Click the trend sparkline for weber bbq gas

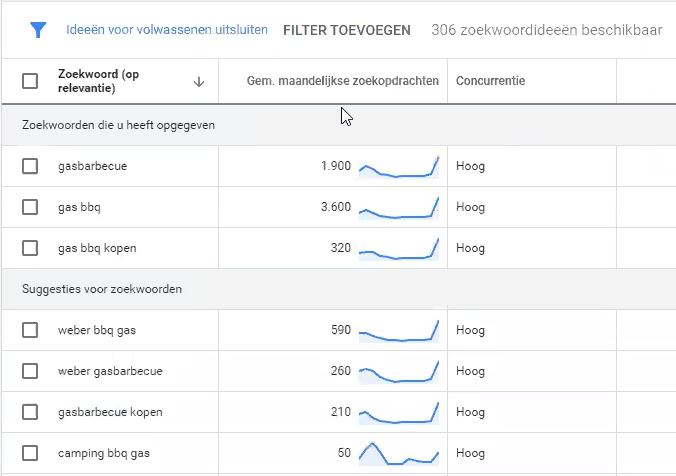(399, 330)
